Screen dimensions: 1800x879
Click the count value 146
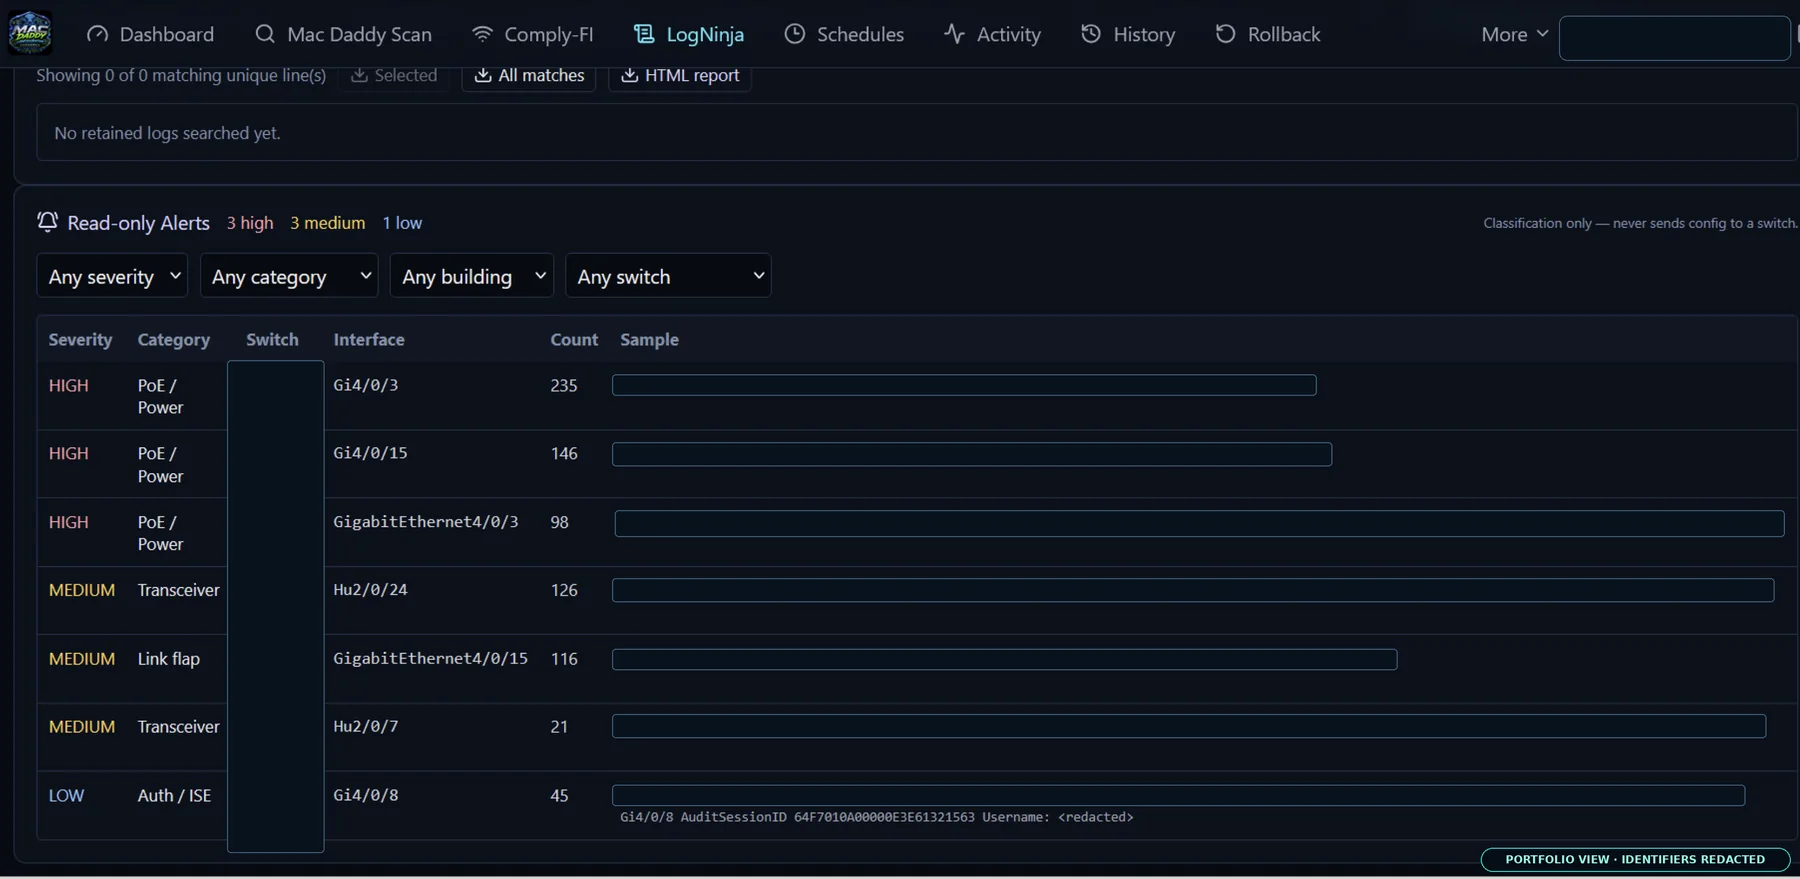click(564, 453)
